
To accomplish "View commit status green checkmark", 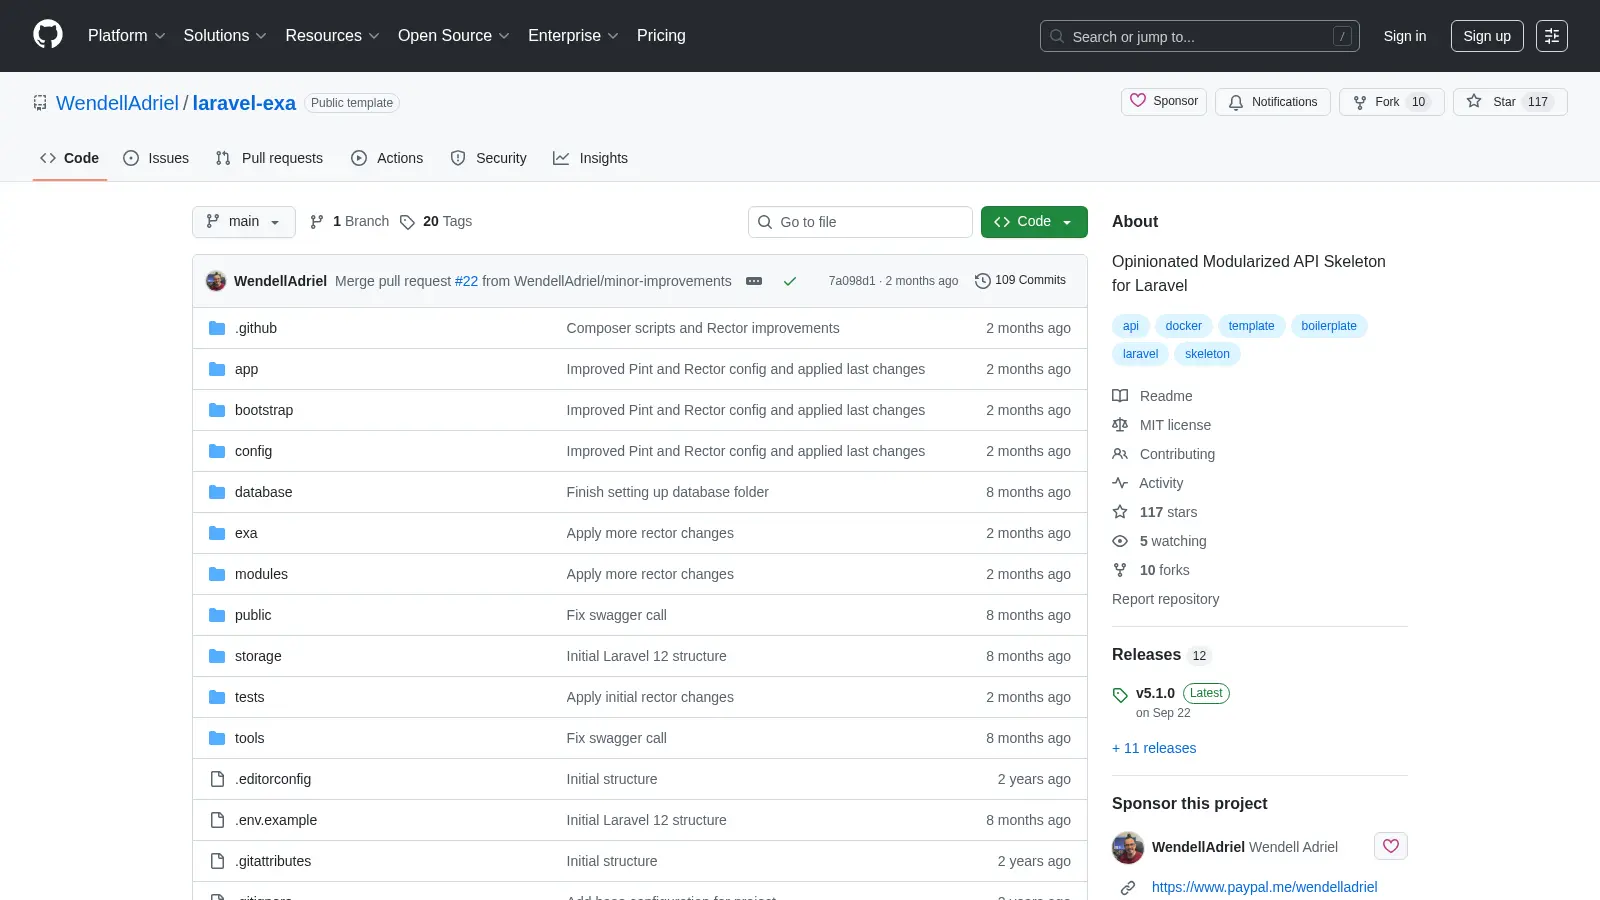I will point(790,281).
